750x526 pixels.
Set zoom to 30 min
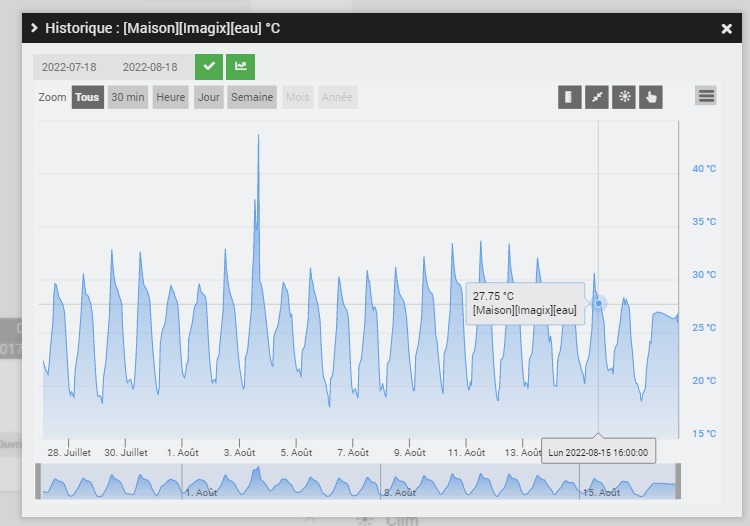point(128,97)
